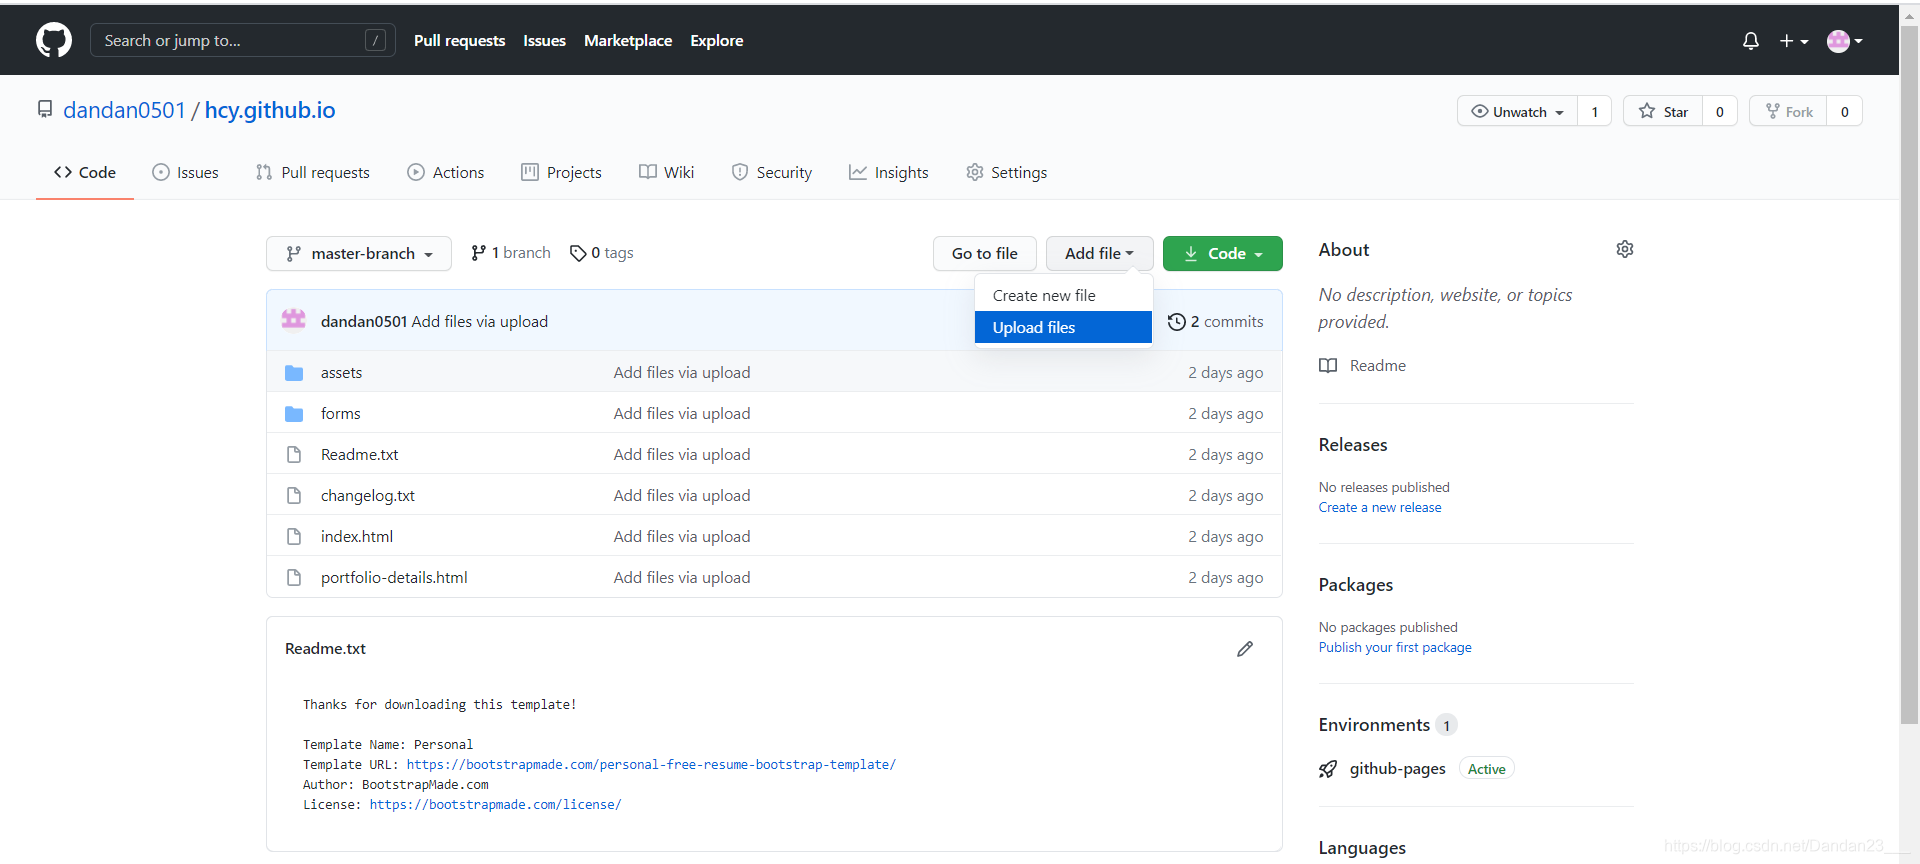Click the file icon beside portfolio-details.html

(294, 578)
